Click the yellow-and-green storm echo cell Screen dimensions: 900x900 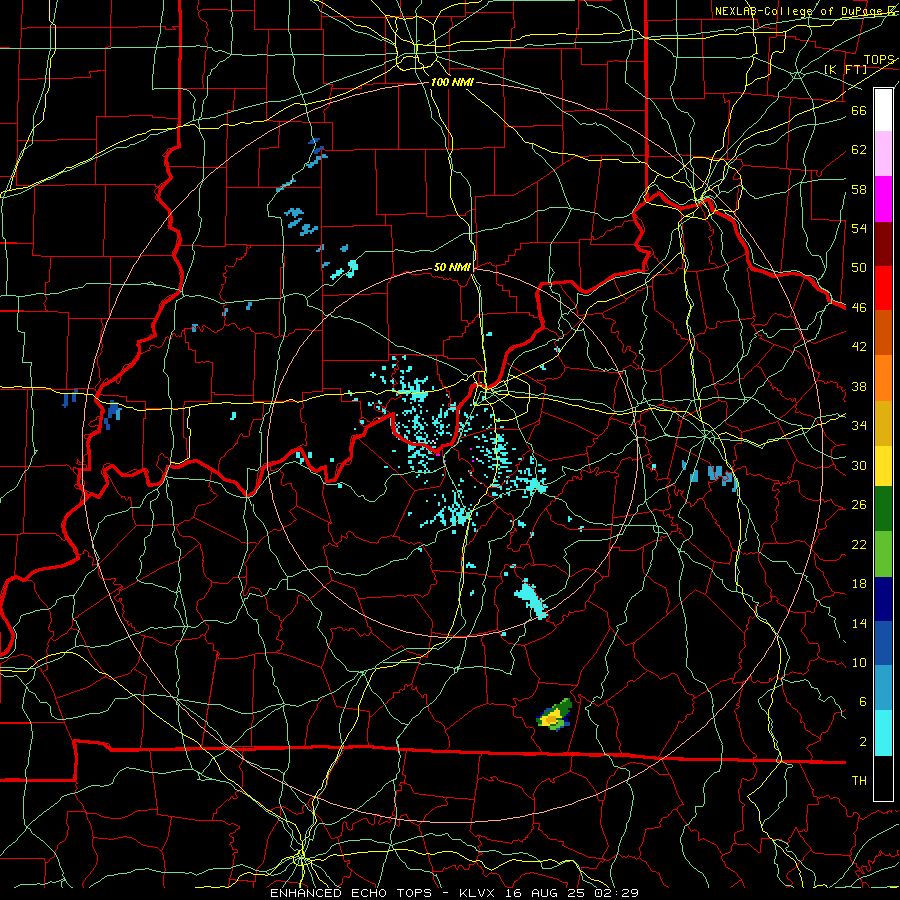coord(554,715)
